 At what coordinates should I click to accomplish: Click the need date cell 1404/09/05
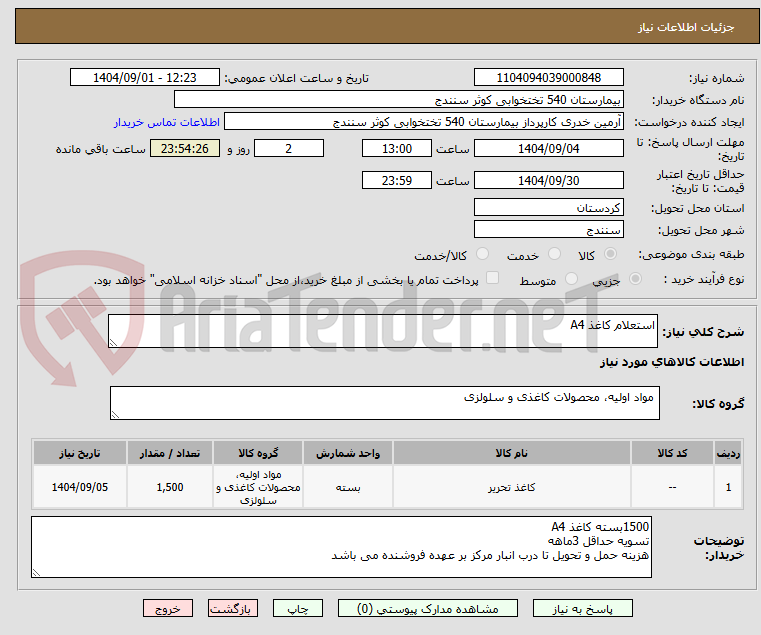[x=80, y=487]
